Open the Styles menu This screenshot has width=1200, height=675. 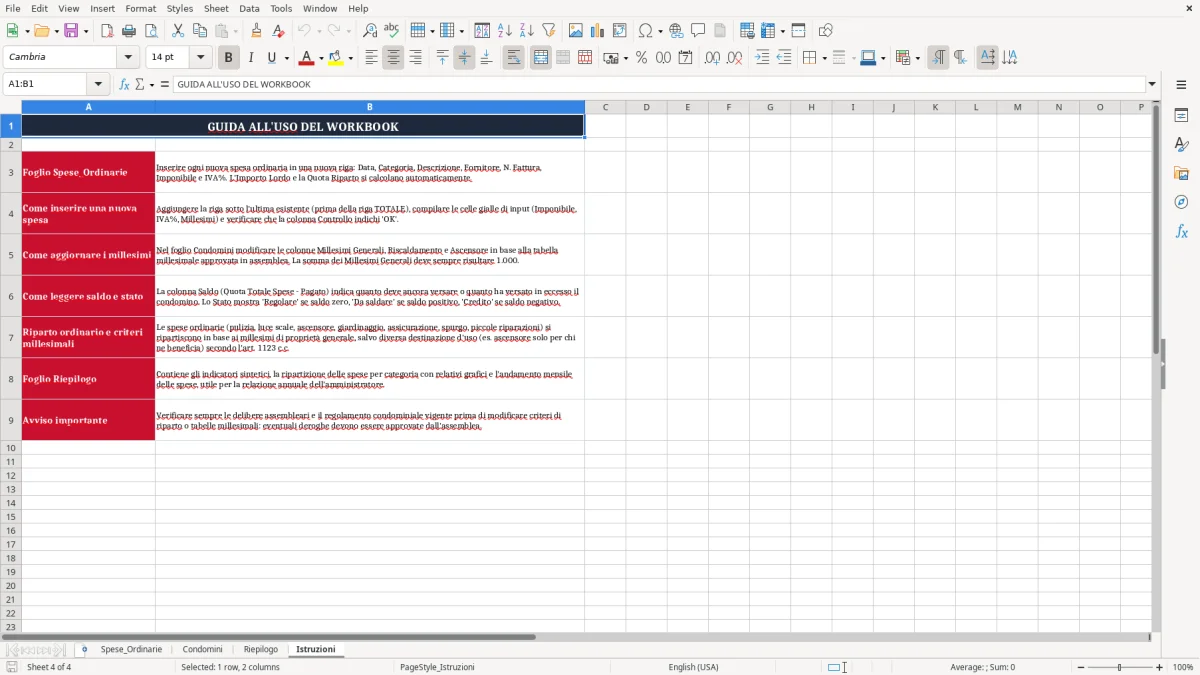pyautogui.click(x=180, y=8)
